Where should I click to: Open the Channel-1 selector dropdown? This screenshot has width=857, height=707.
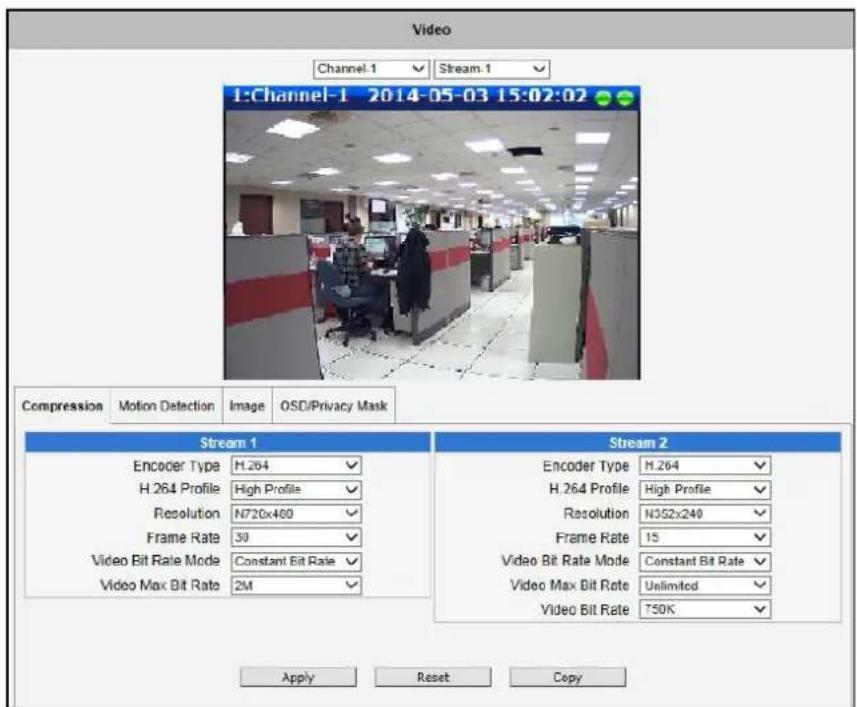pyautogui.click(x=371, y=69)
